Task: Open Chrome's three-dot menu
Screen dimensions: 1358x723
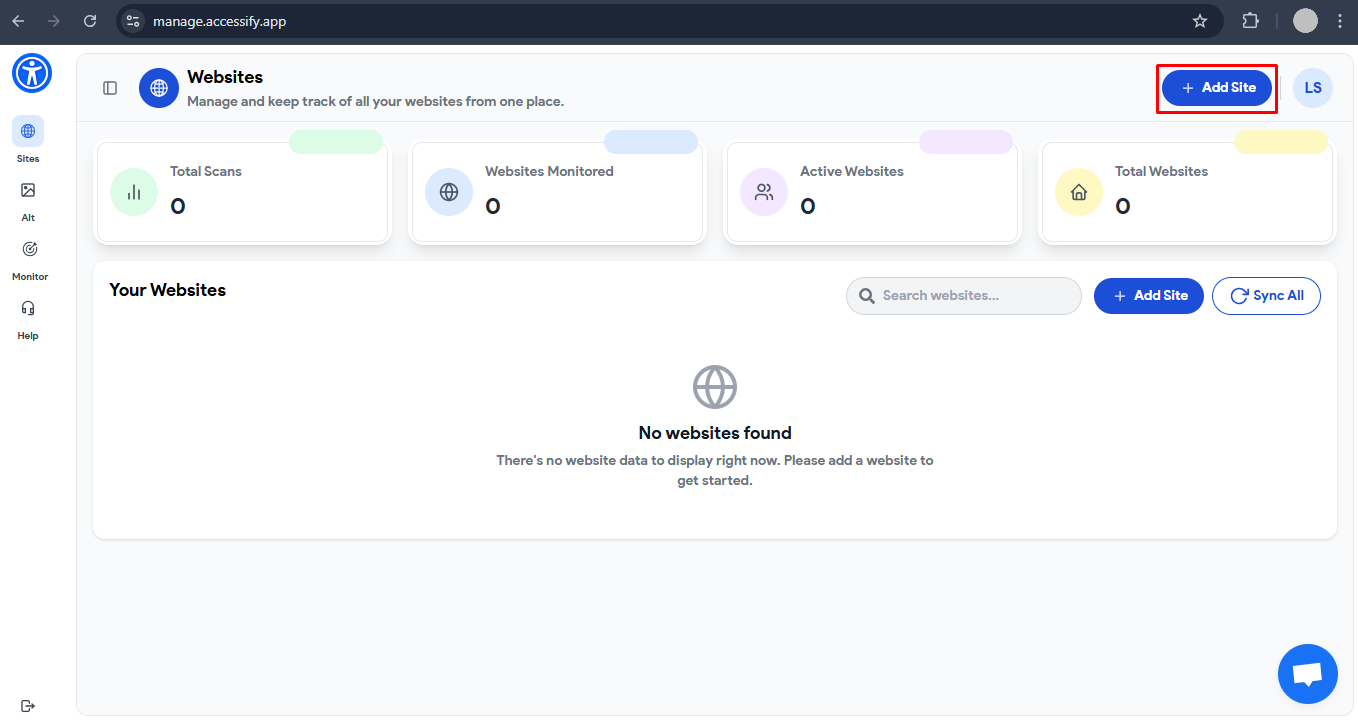Action: pyautogui.click(x=1339, y=20)
